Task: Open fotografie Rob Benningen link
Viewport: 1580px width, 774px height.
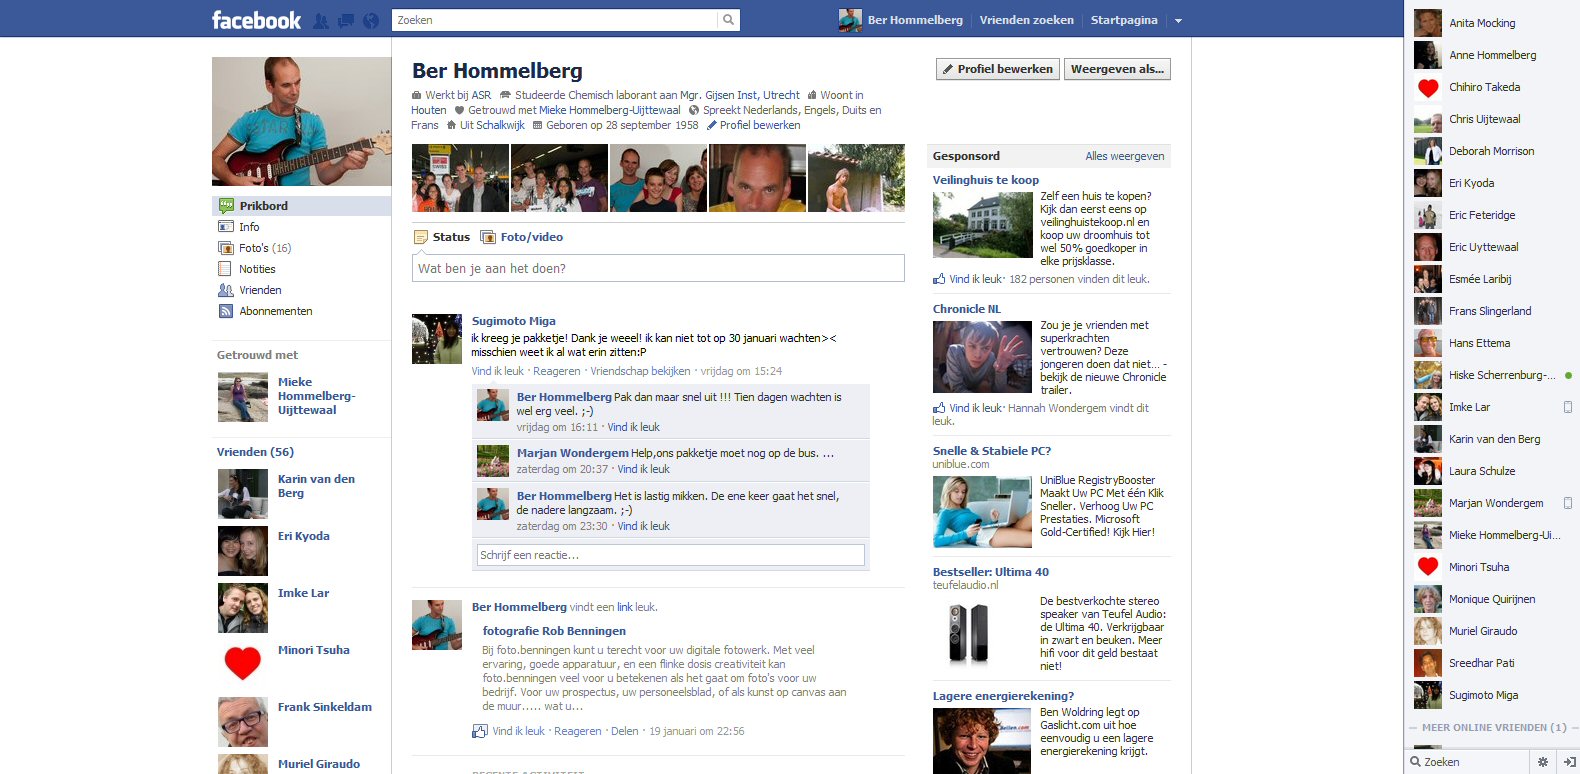Action: pyautogui.click(x=554, y=631)
